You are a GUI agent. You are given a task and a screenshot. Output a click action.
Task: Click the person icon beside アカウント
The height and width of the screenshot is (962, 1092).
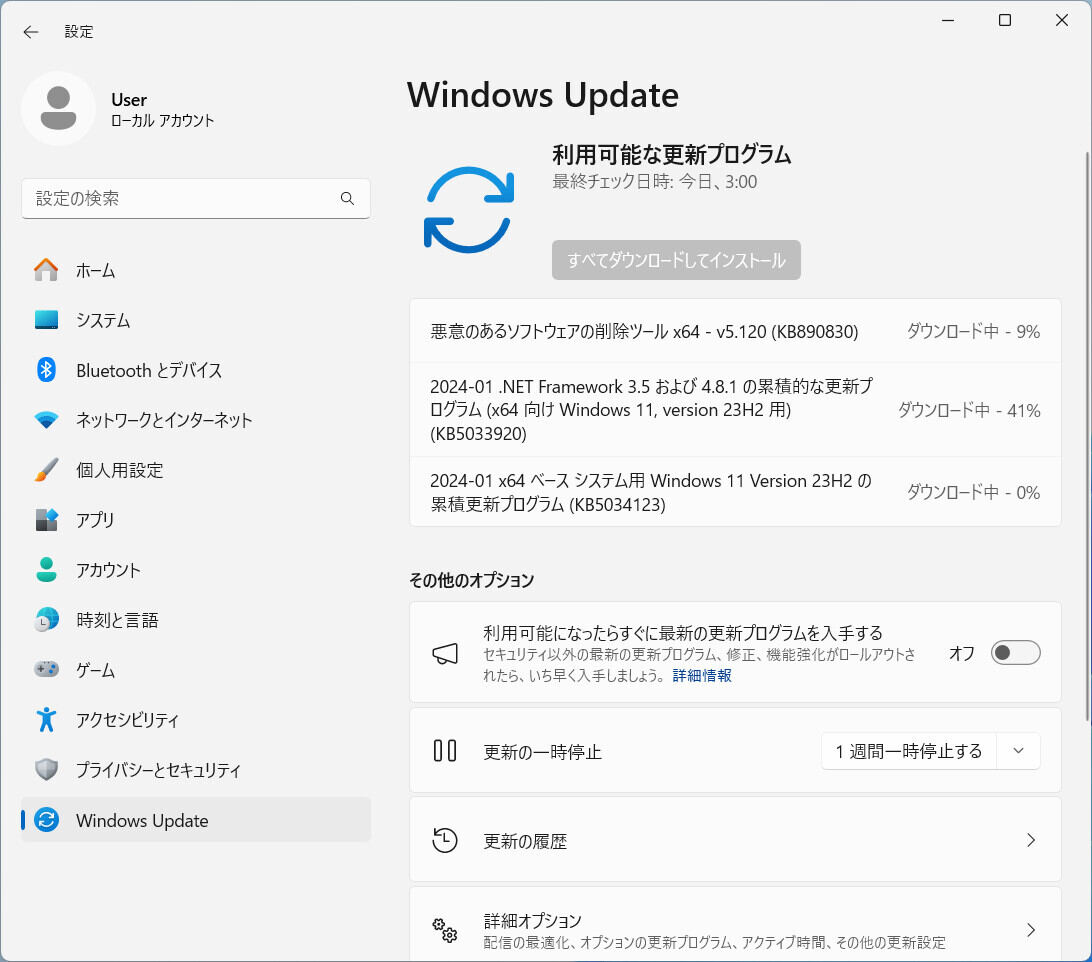tap(46, 570)
